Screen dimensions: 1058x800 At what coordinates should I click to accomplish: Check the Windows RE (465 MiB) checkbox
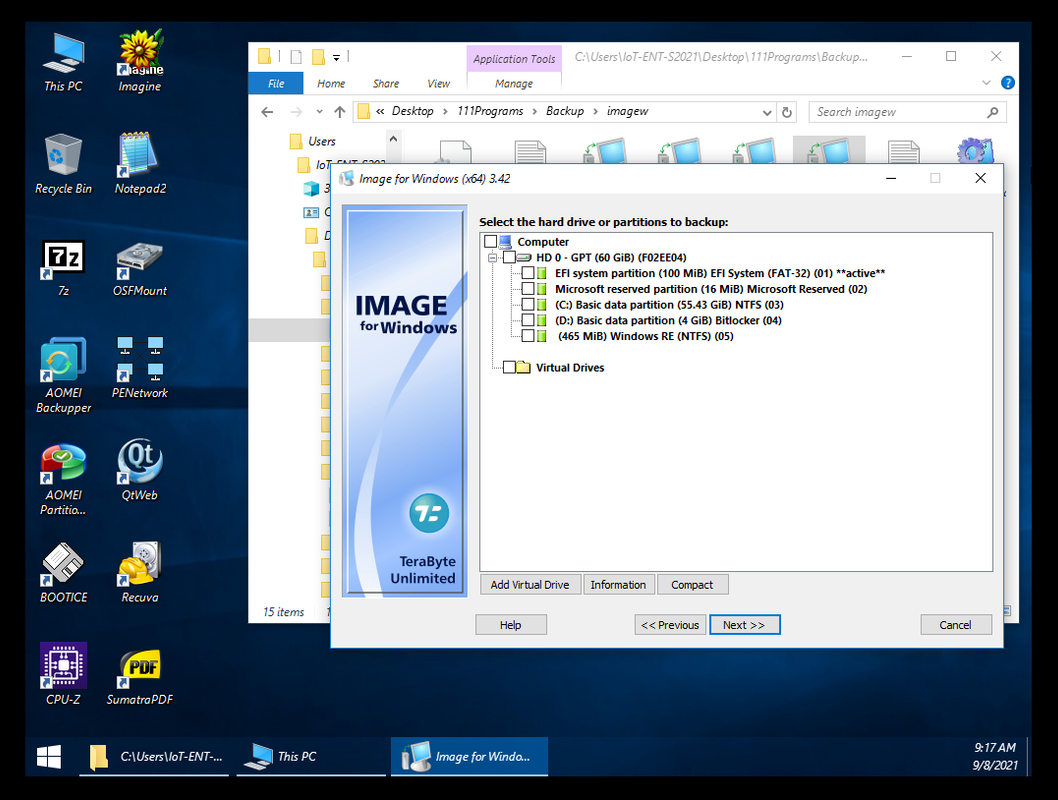click(528, 335)
